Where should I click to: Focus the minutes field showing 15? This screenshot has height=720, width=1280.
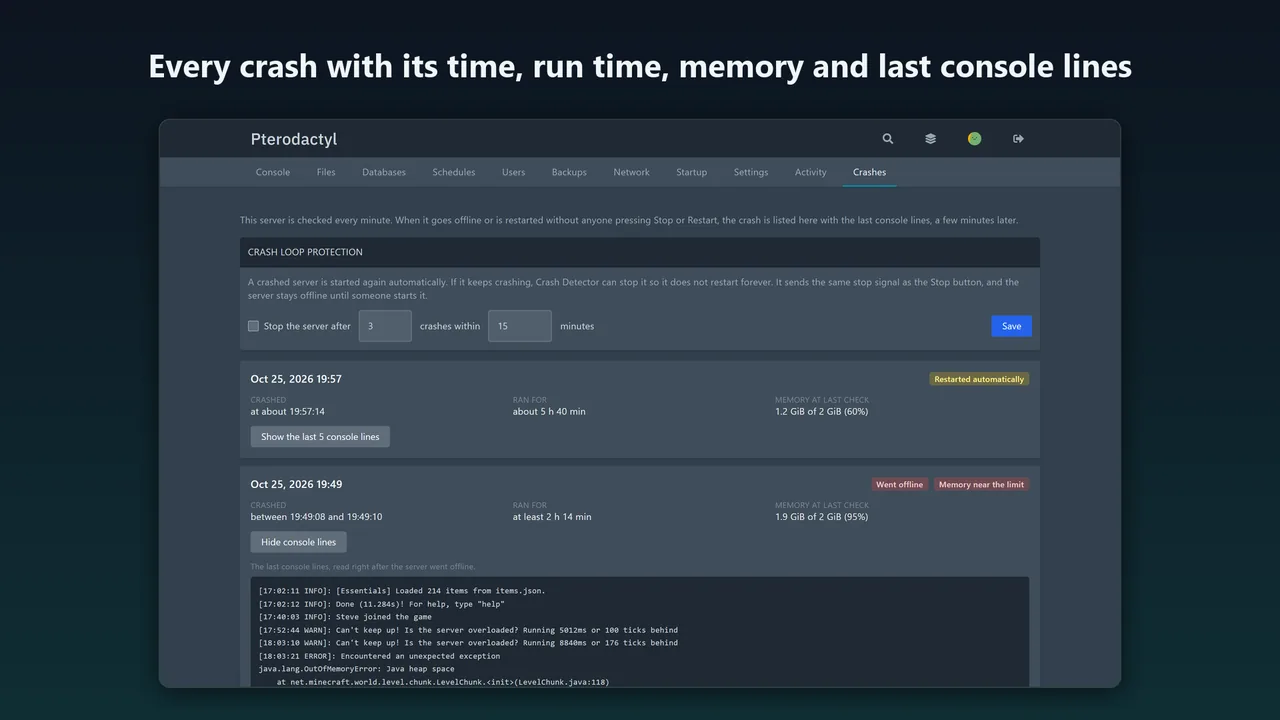[x=520, y=326]
